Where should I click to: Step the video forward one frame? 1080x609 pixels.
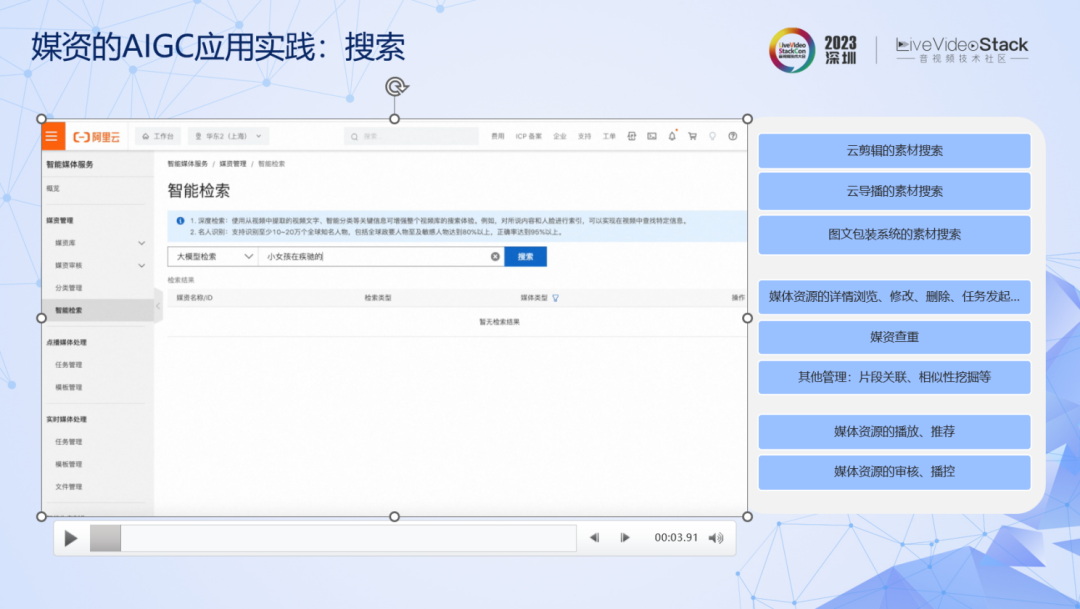coord(625,538)
